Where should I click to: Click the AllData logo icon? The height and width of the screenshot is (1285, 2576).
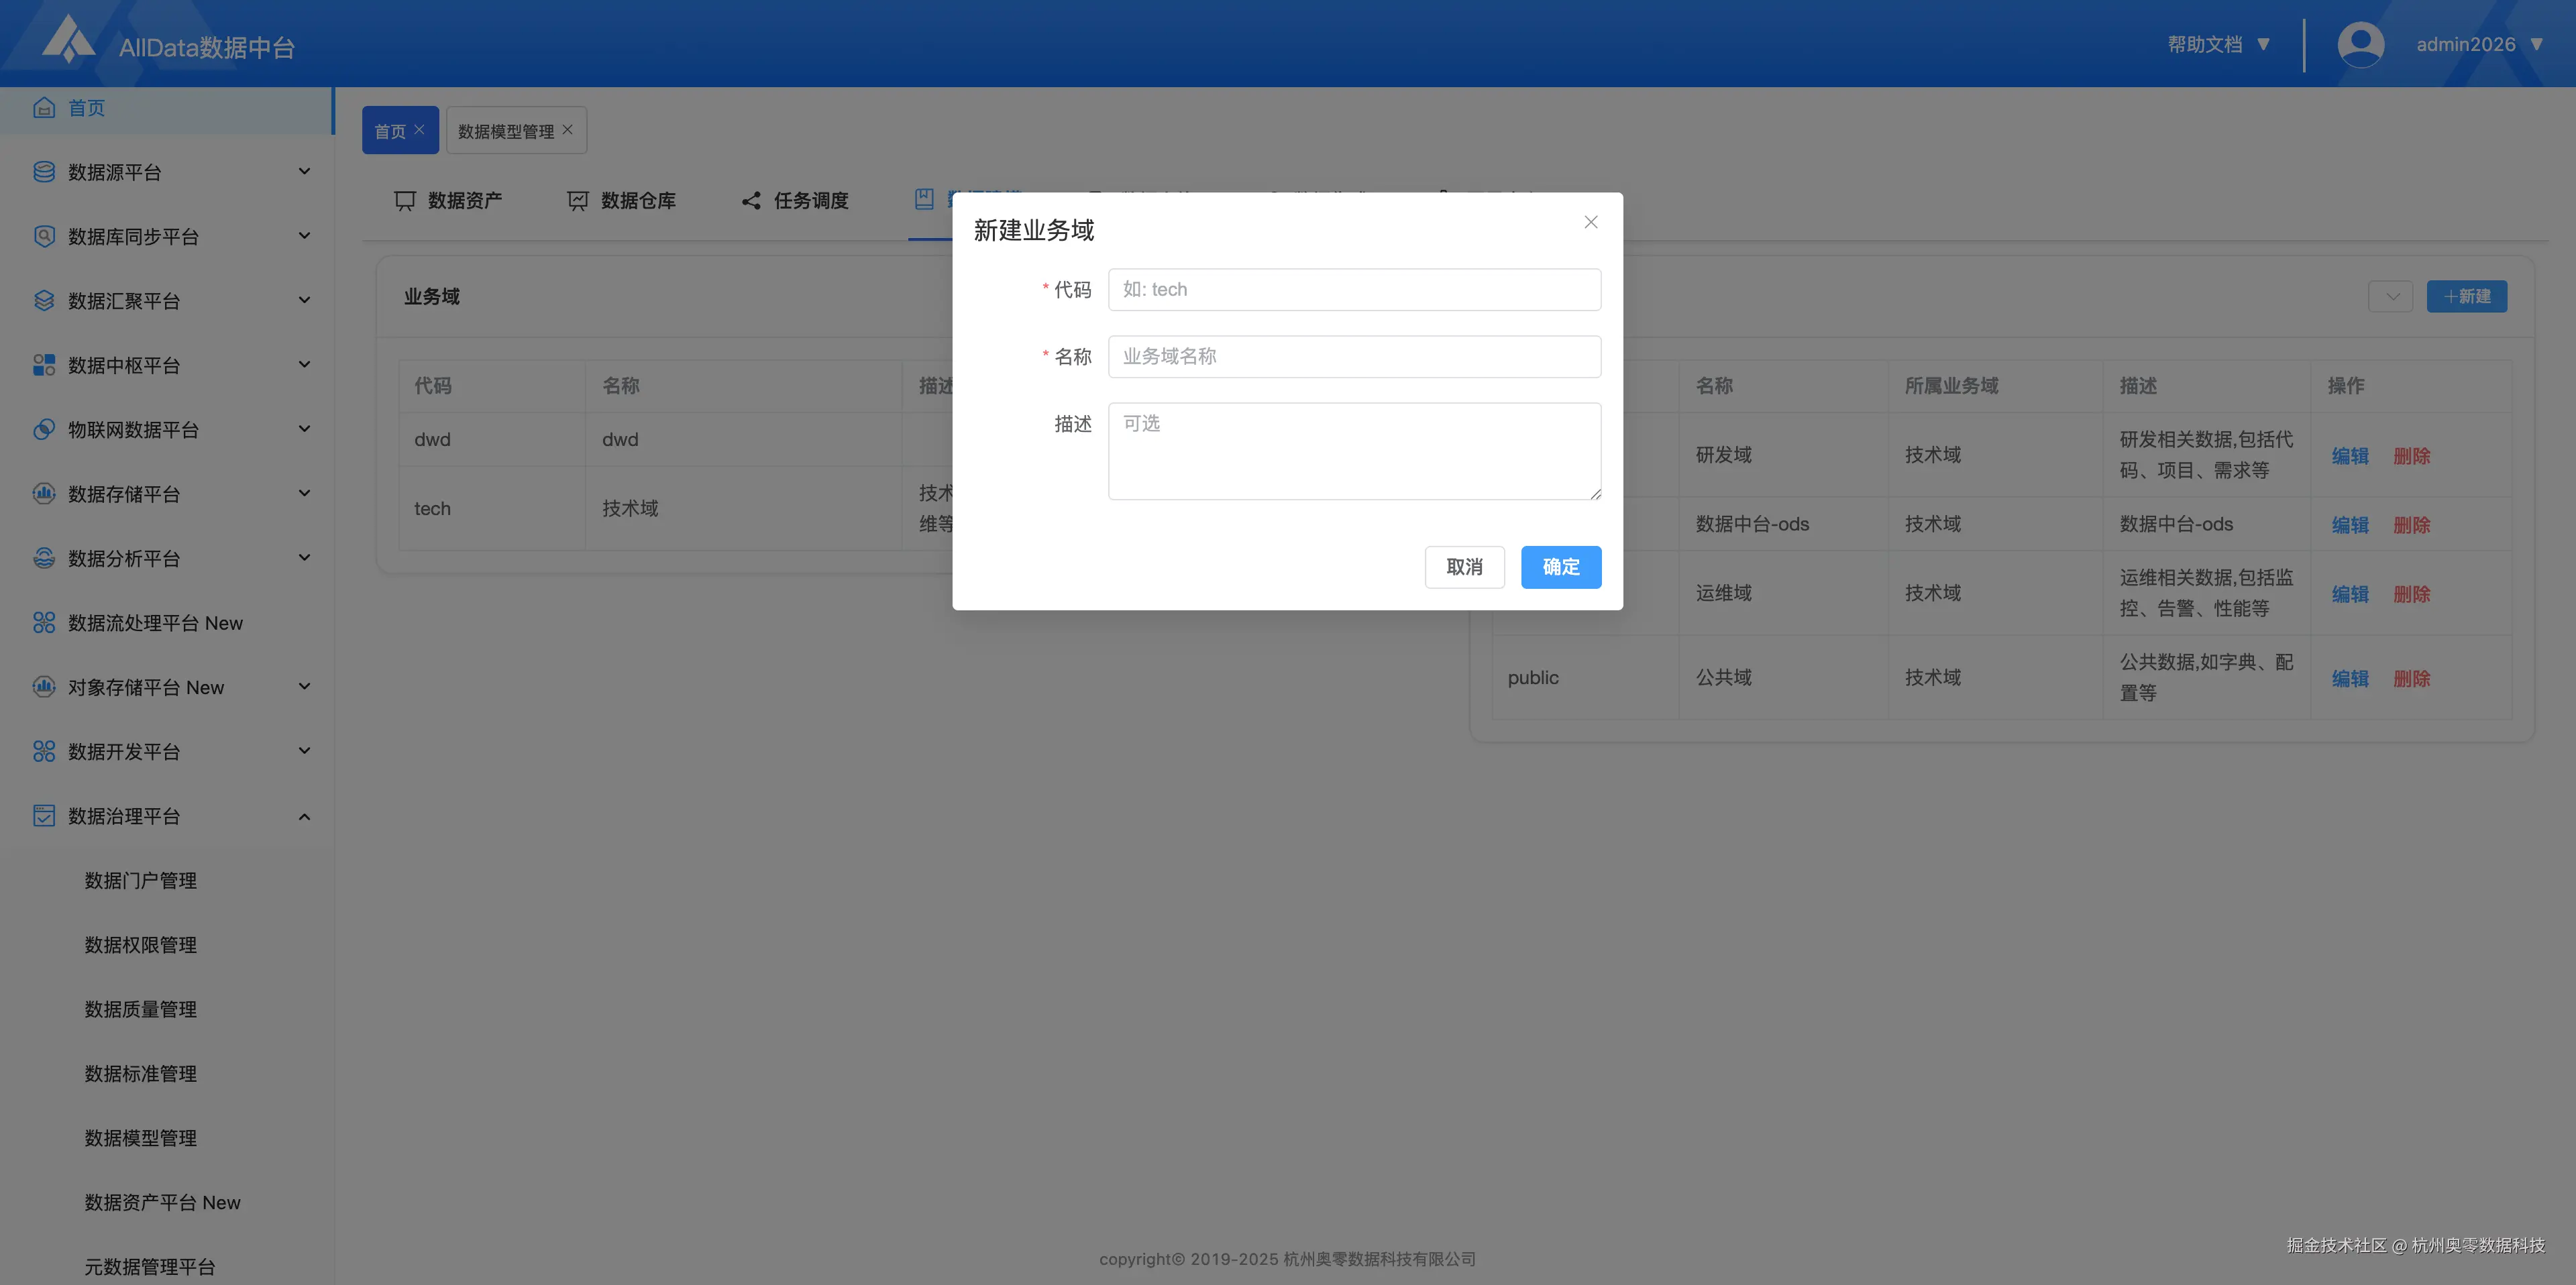[69, 40]
